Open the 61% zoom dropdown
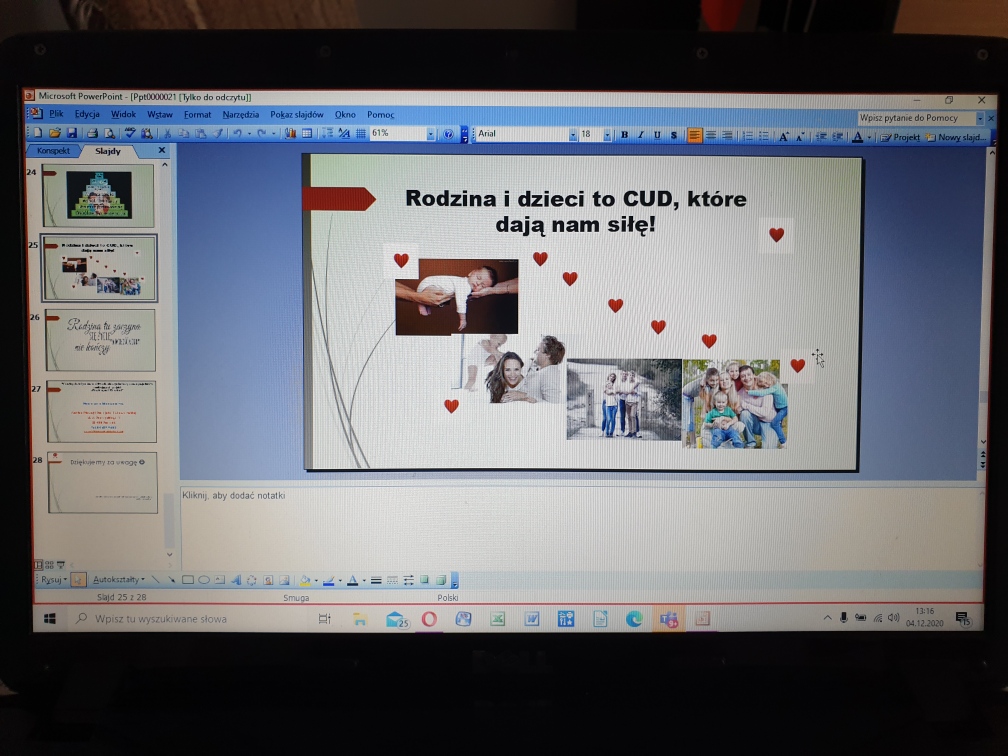Screen dimensions: 1008x756 pos(431,134)
